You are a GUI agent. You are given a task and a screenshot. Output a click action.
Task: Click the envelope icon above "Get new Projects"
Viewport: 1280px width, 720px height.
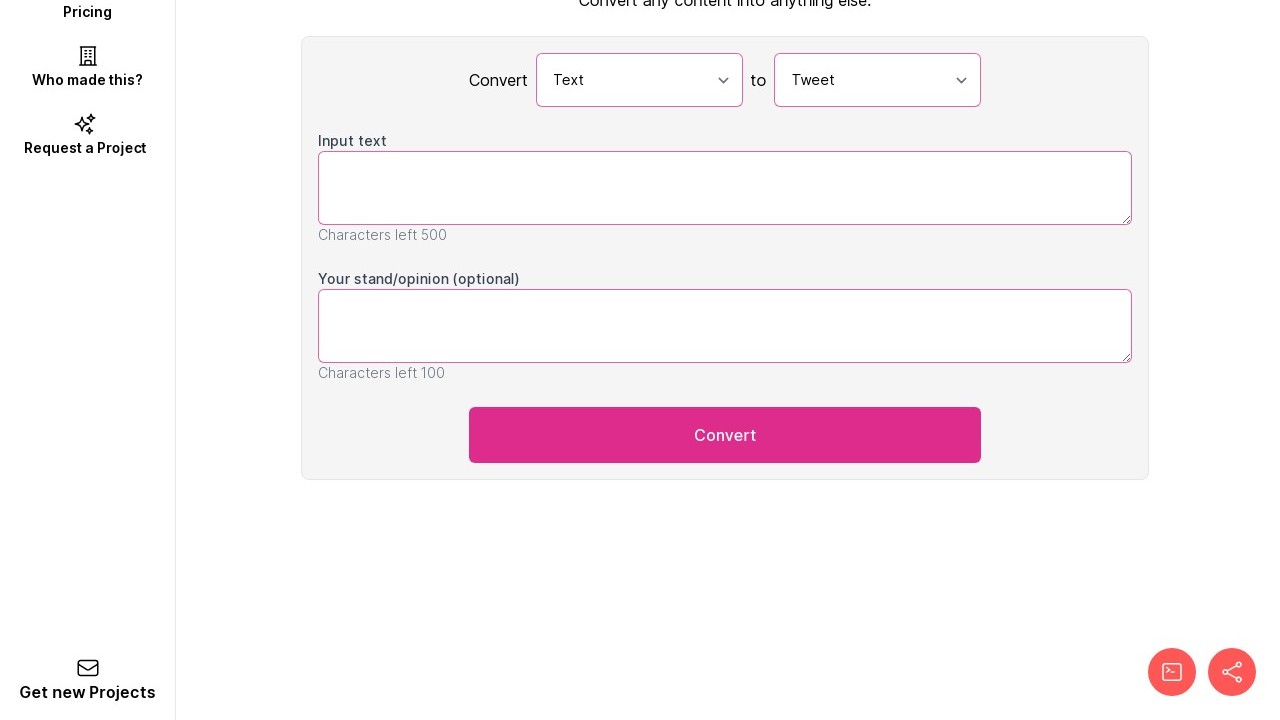coord(88,668)
